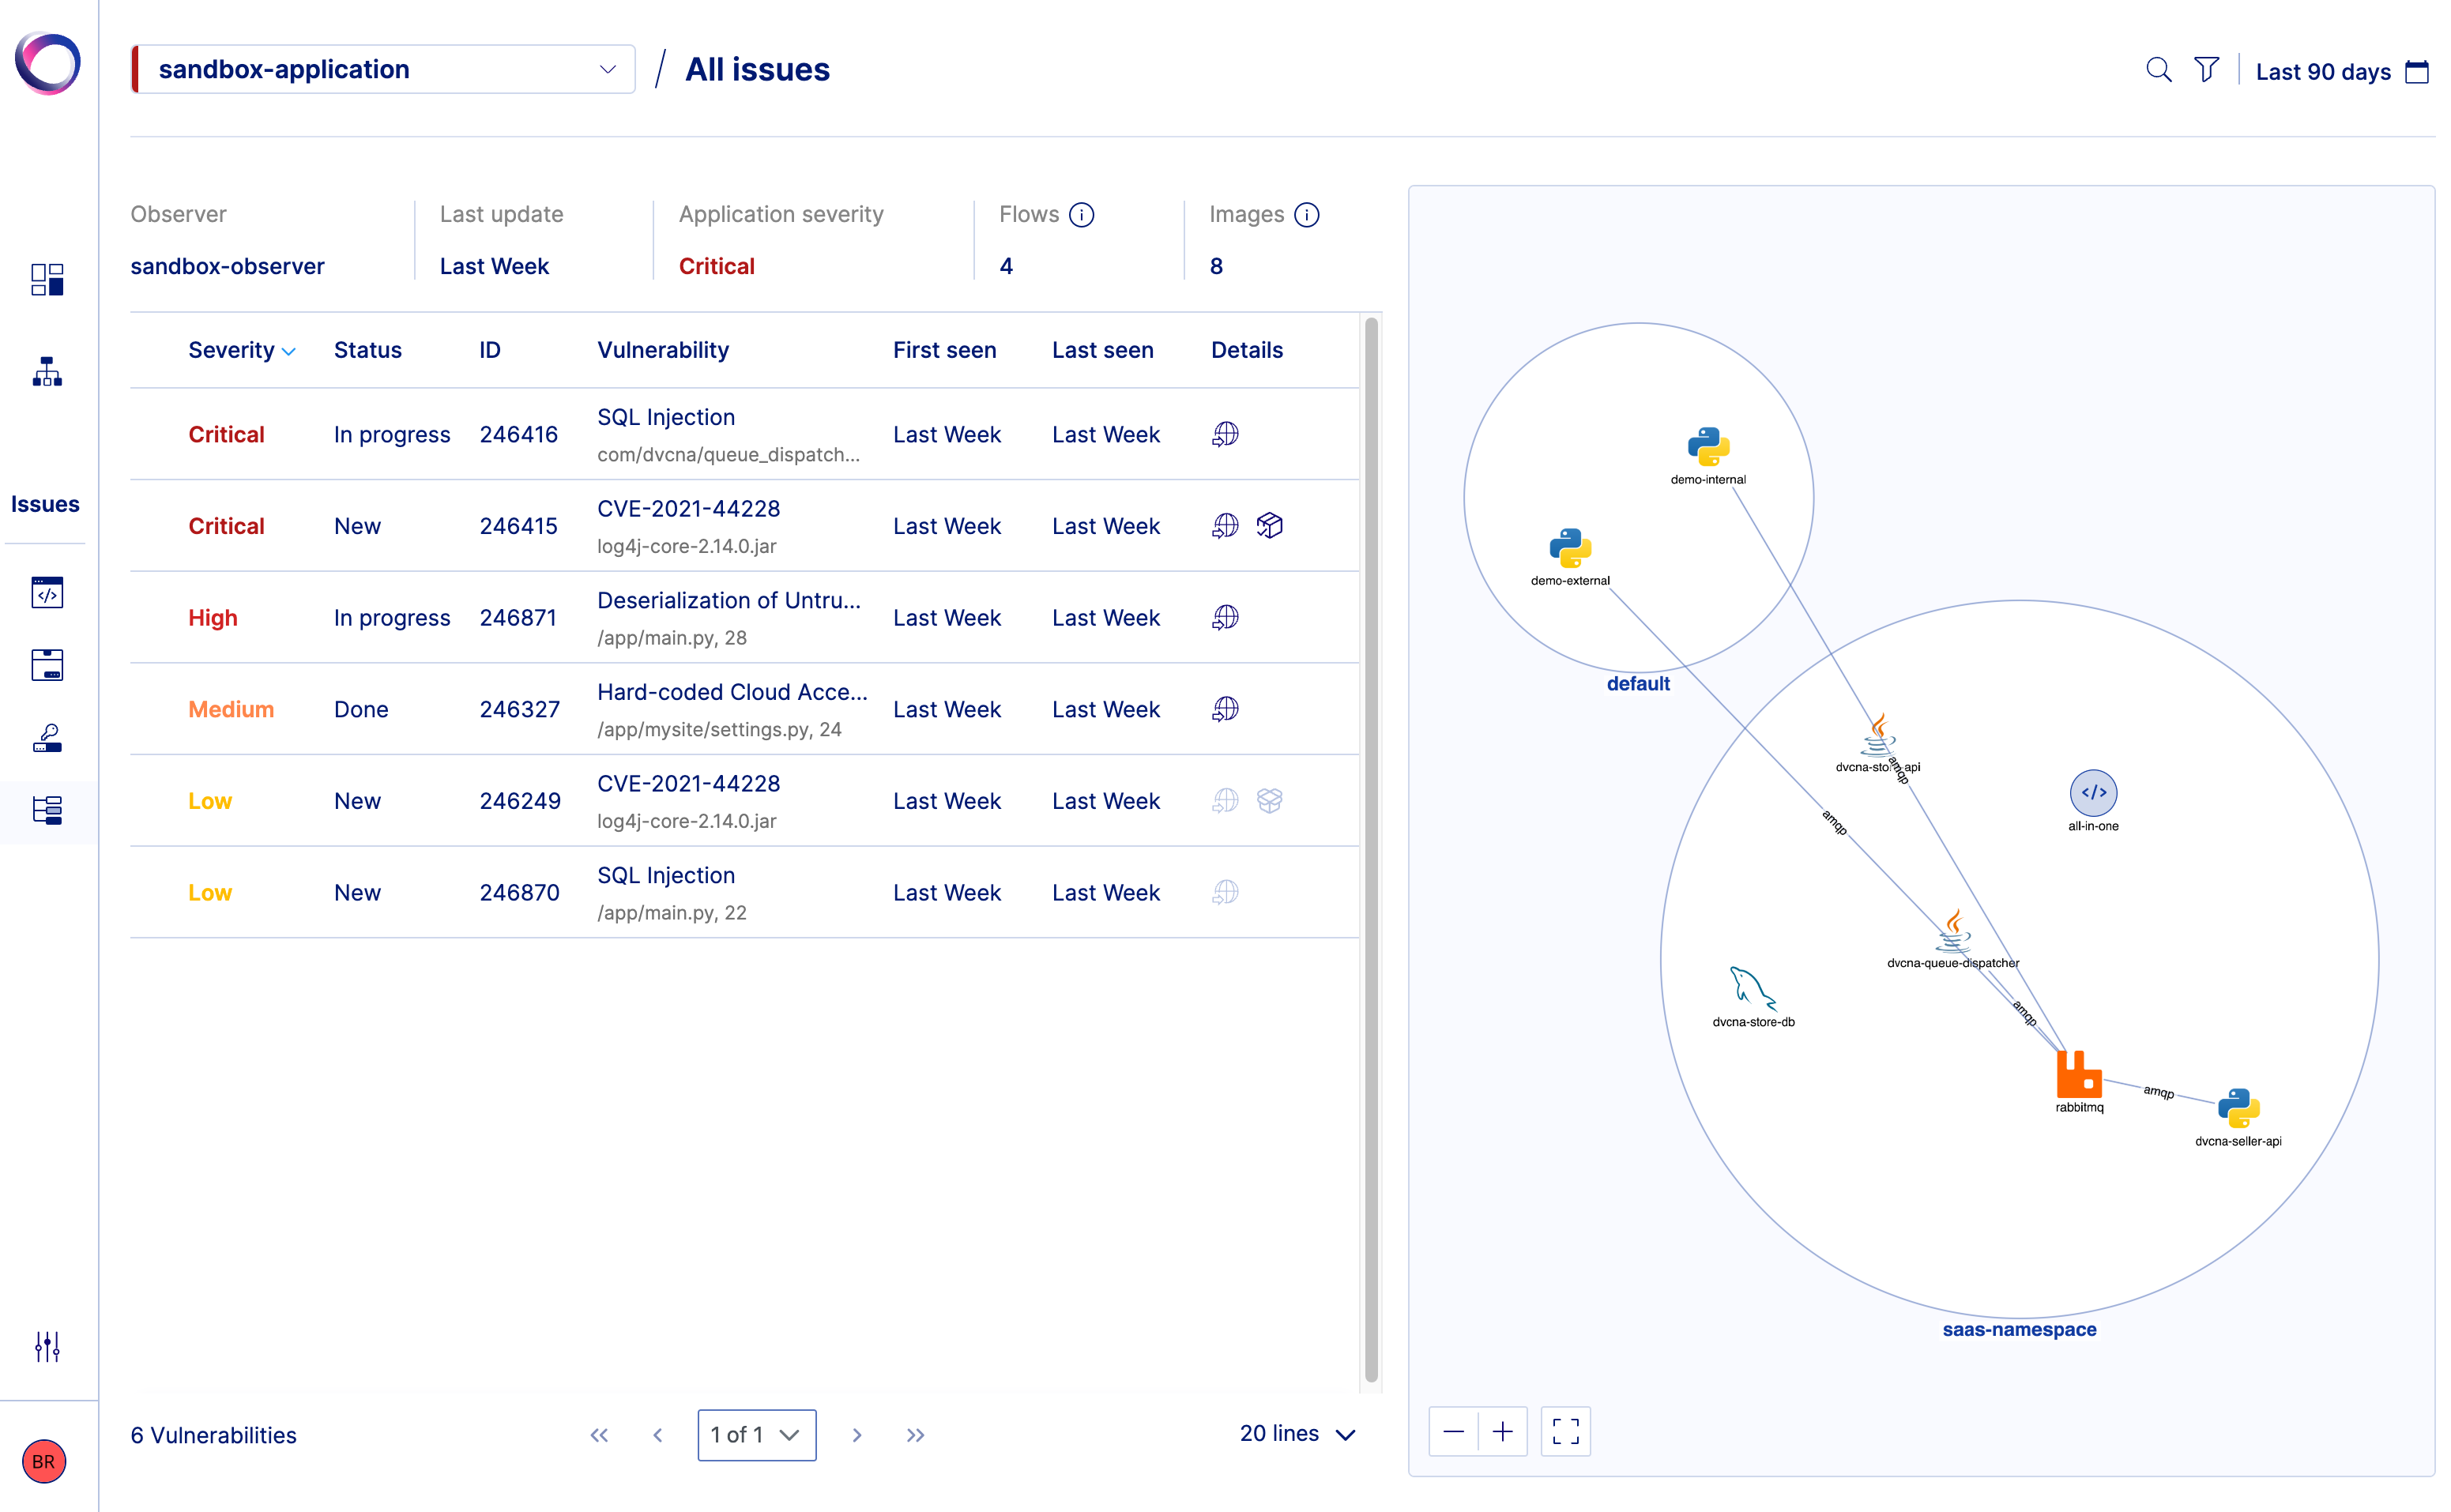Open the topology hierarchy sidebar icon
The height and width of the screenshot is (1512, 2451).
coord(47,371)
